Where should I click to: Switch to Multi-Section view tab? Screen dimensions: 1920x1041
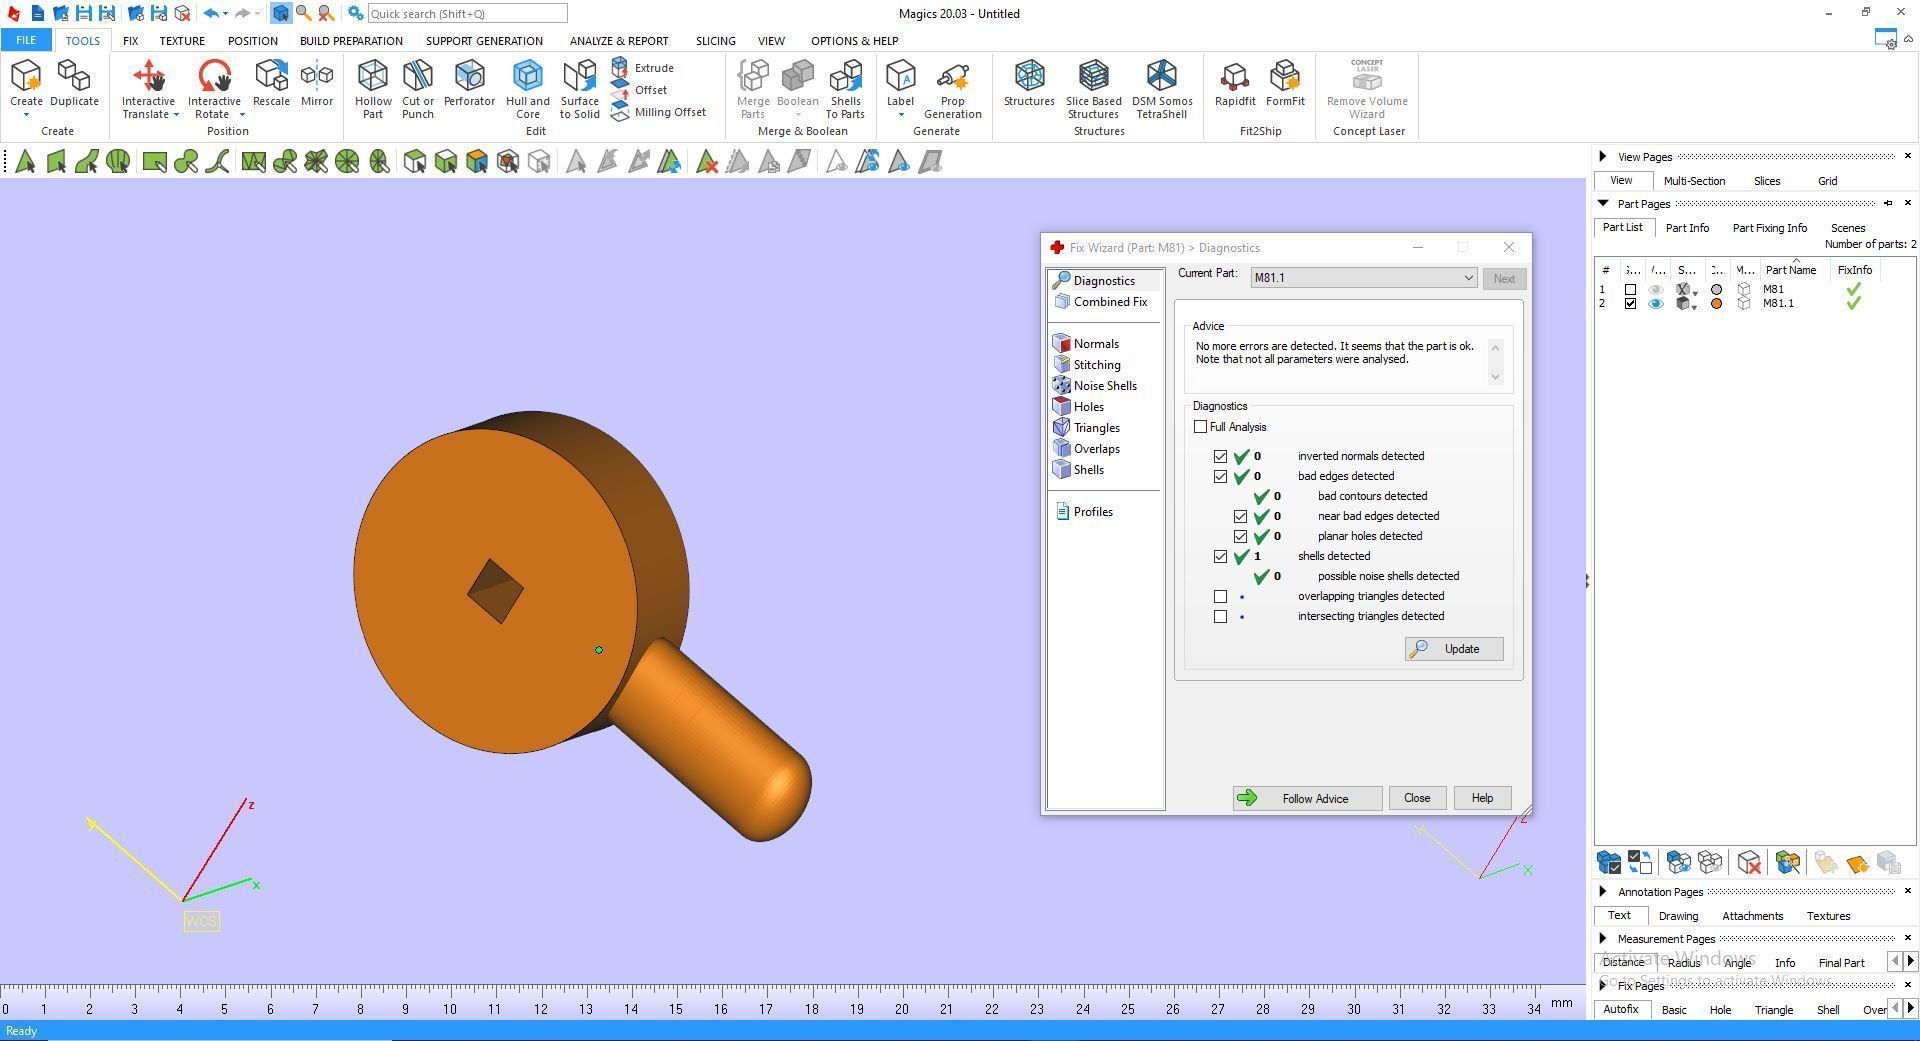pos(1694,181)
